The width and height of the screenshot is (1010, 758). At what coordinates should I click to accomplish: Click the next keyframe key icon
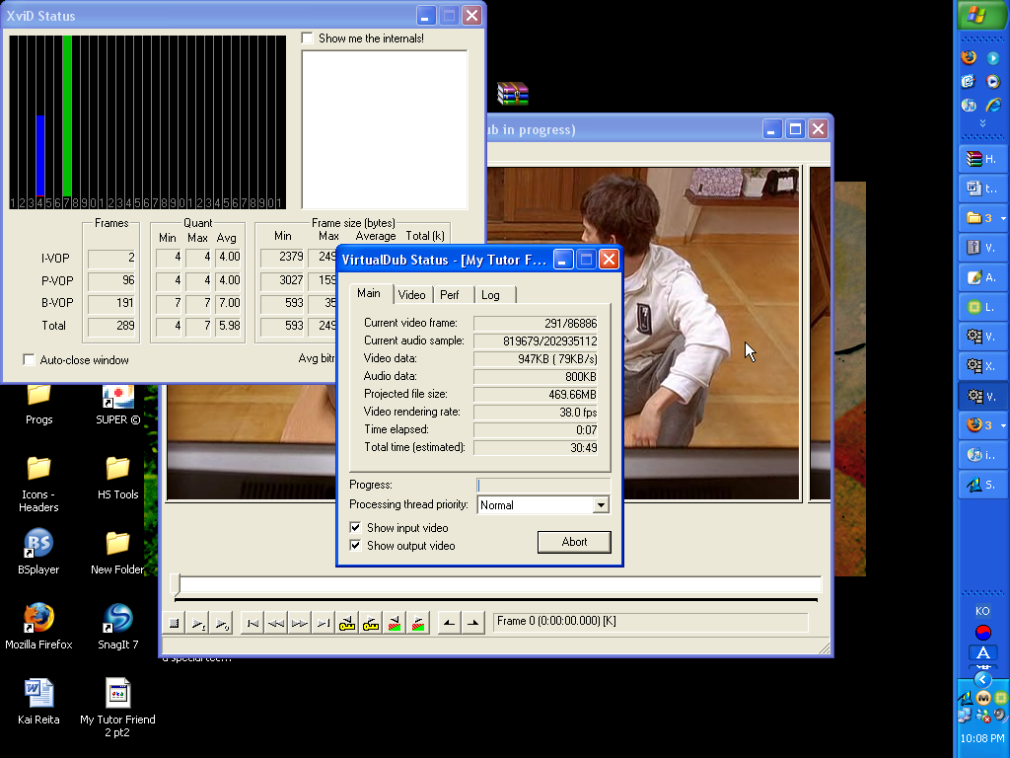click(371, 623)
